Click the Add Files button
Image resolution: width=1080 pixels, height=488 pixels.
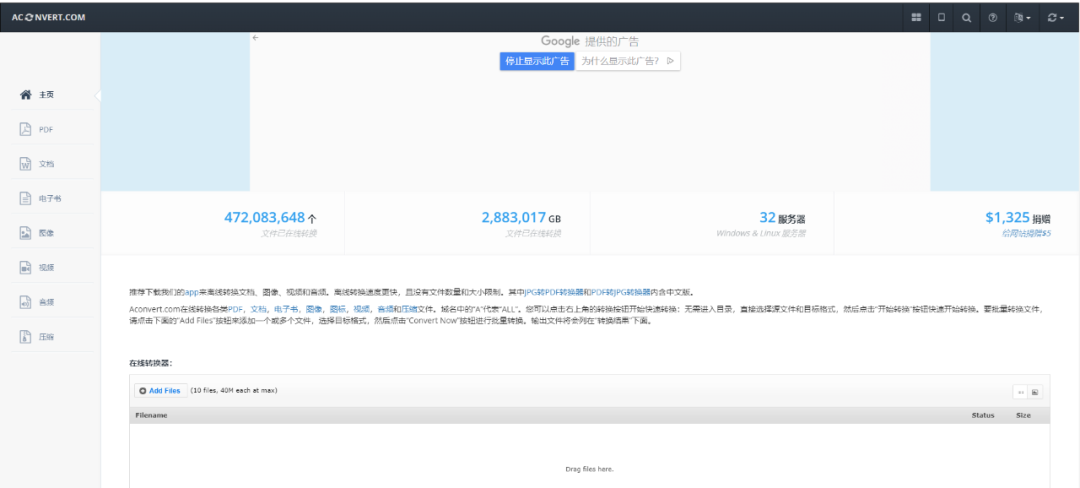click(x=160, y=390)
